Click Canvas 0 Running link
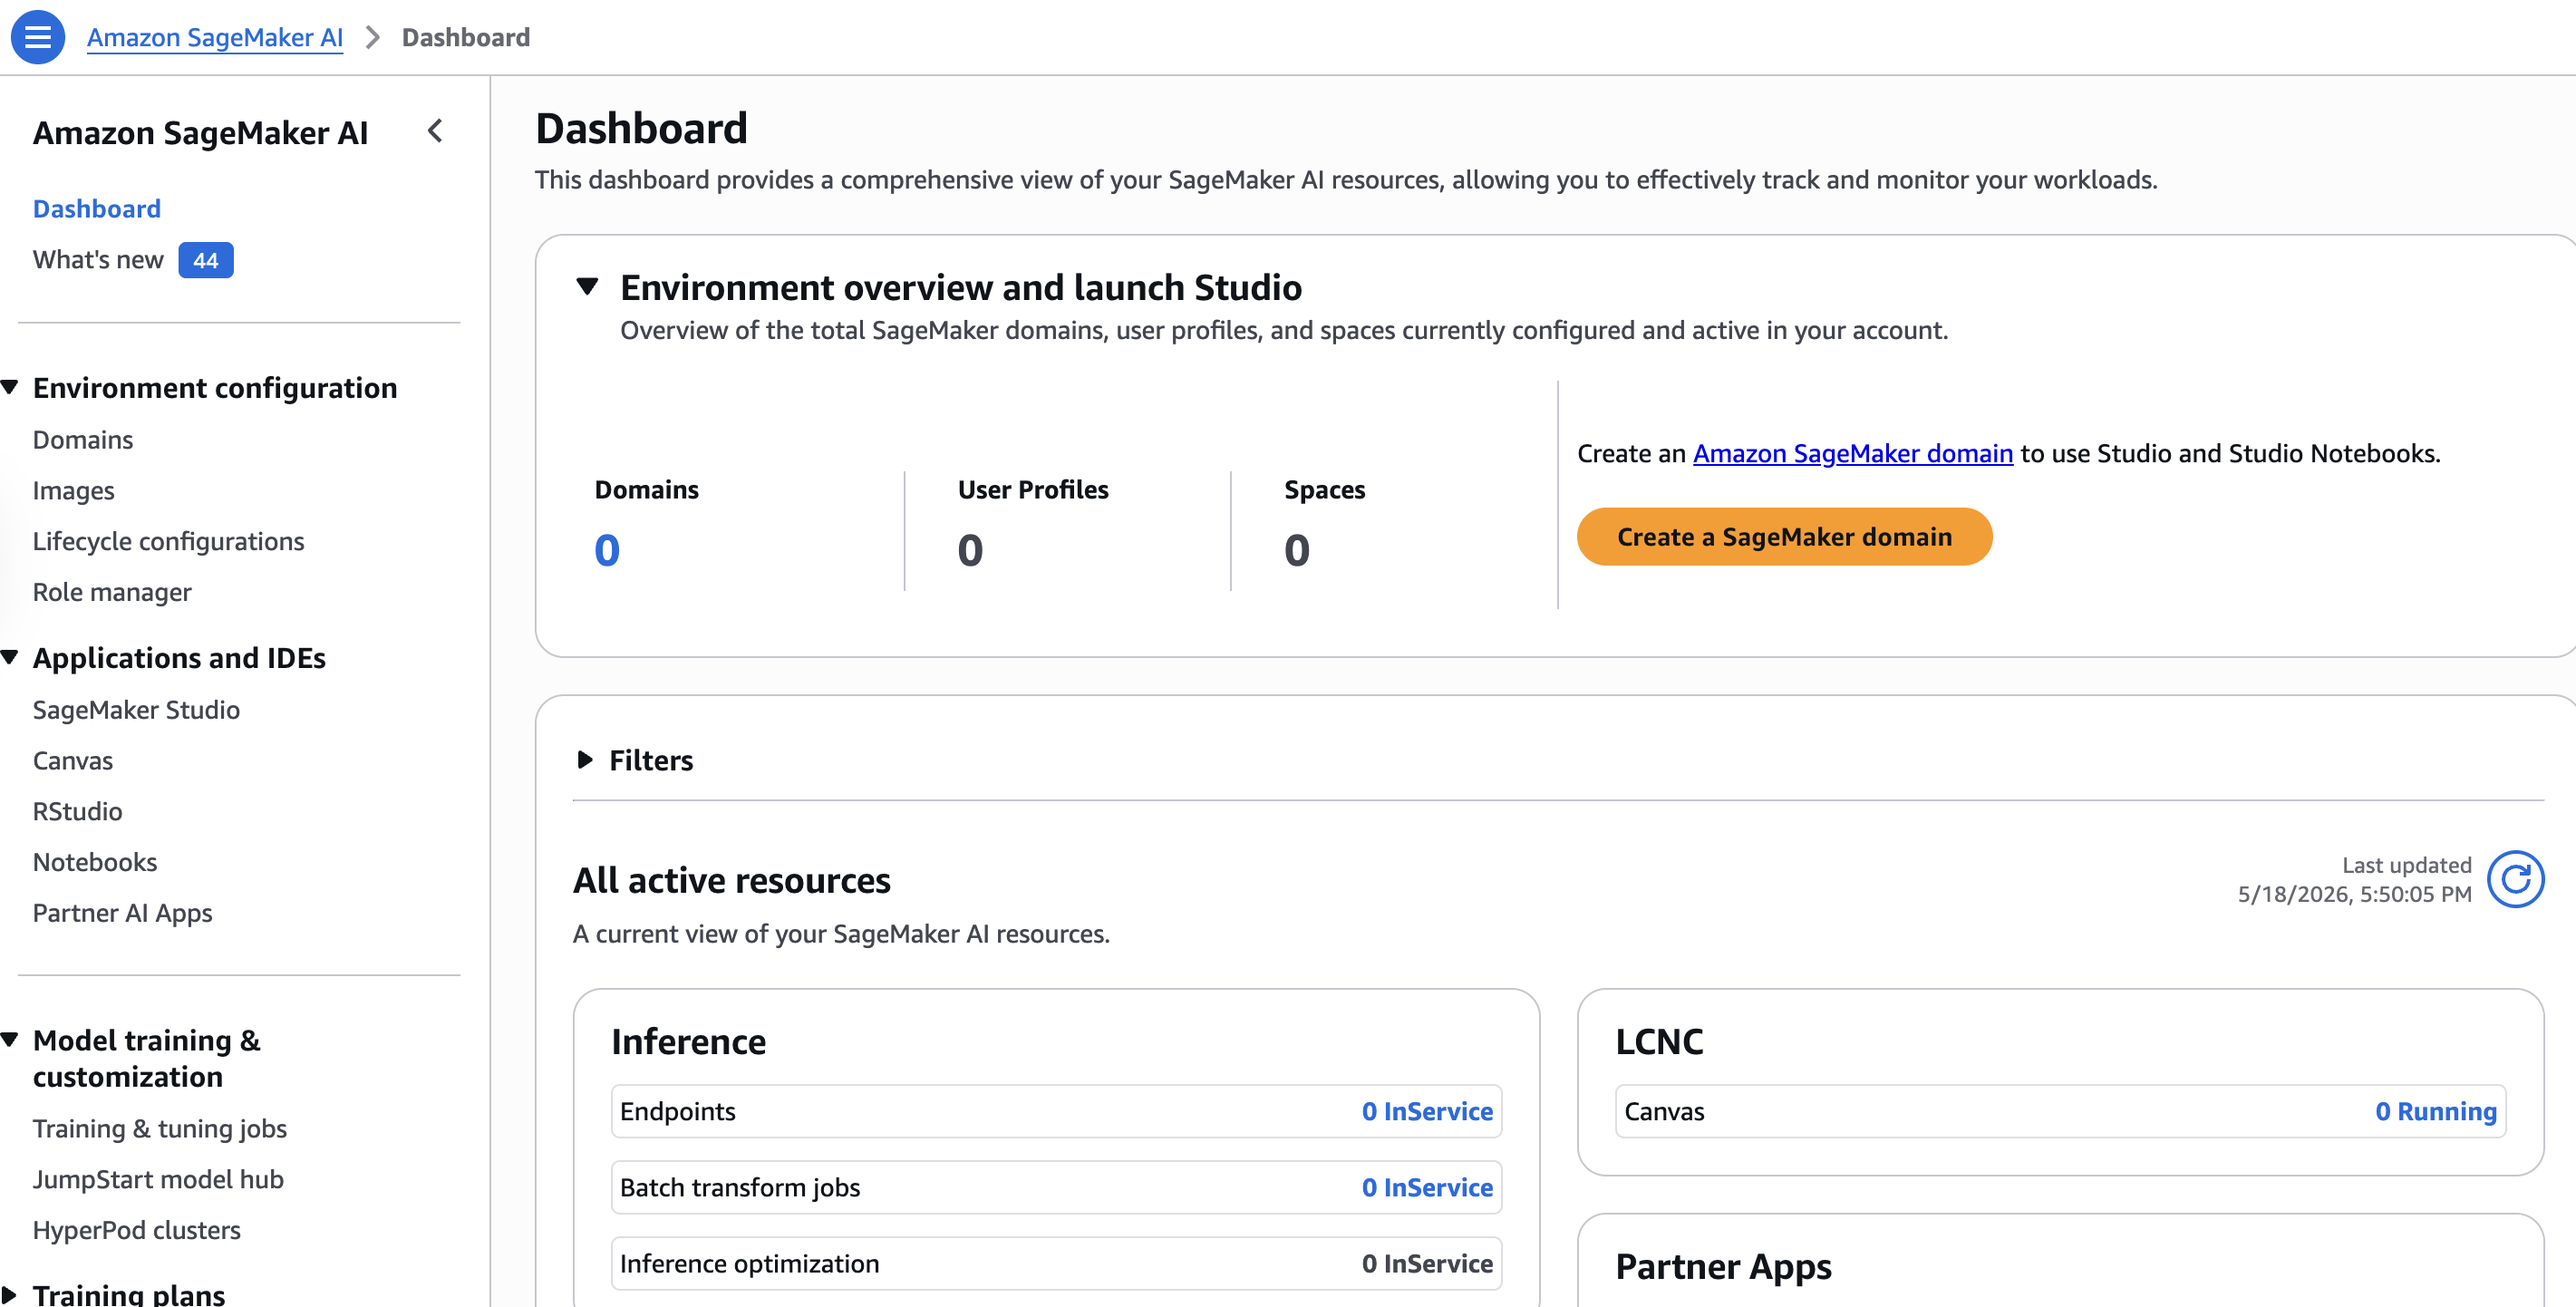 coord(2436,1111)
